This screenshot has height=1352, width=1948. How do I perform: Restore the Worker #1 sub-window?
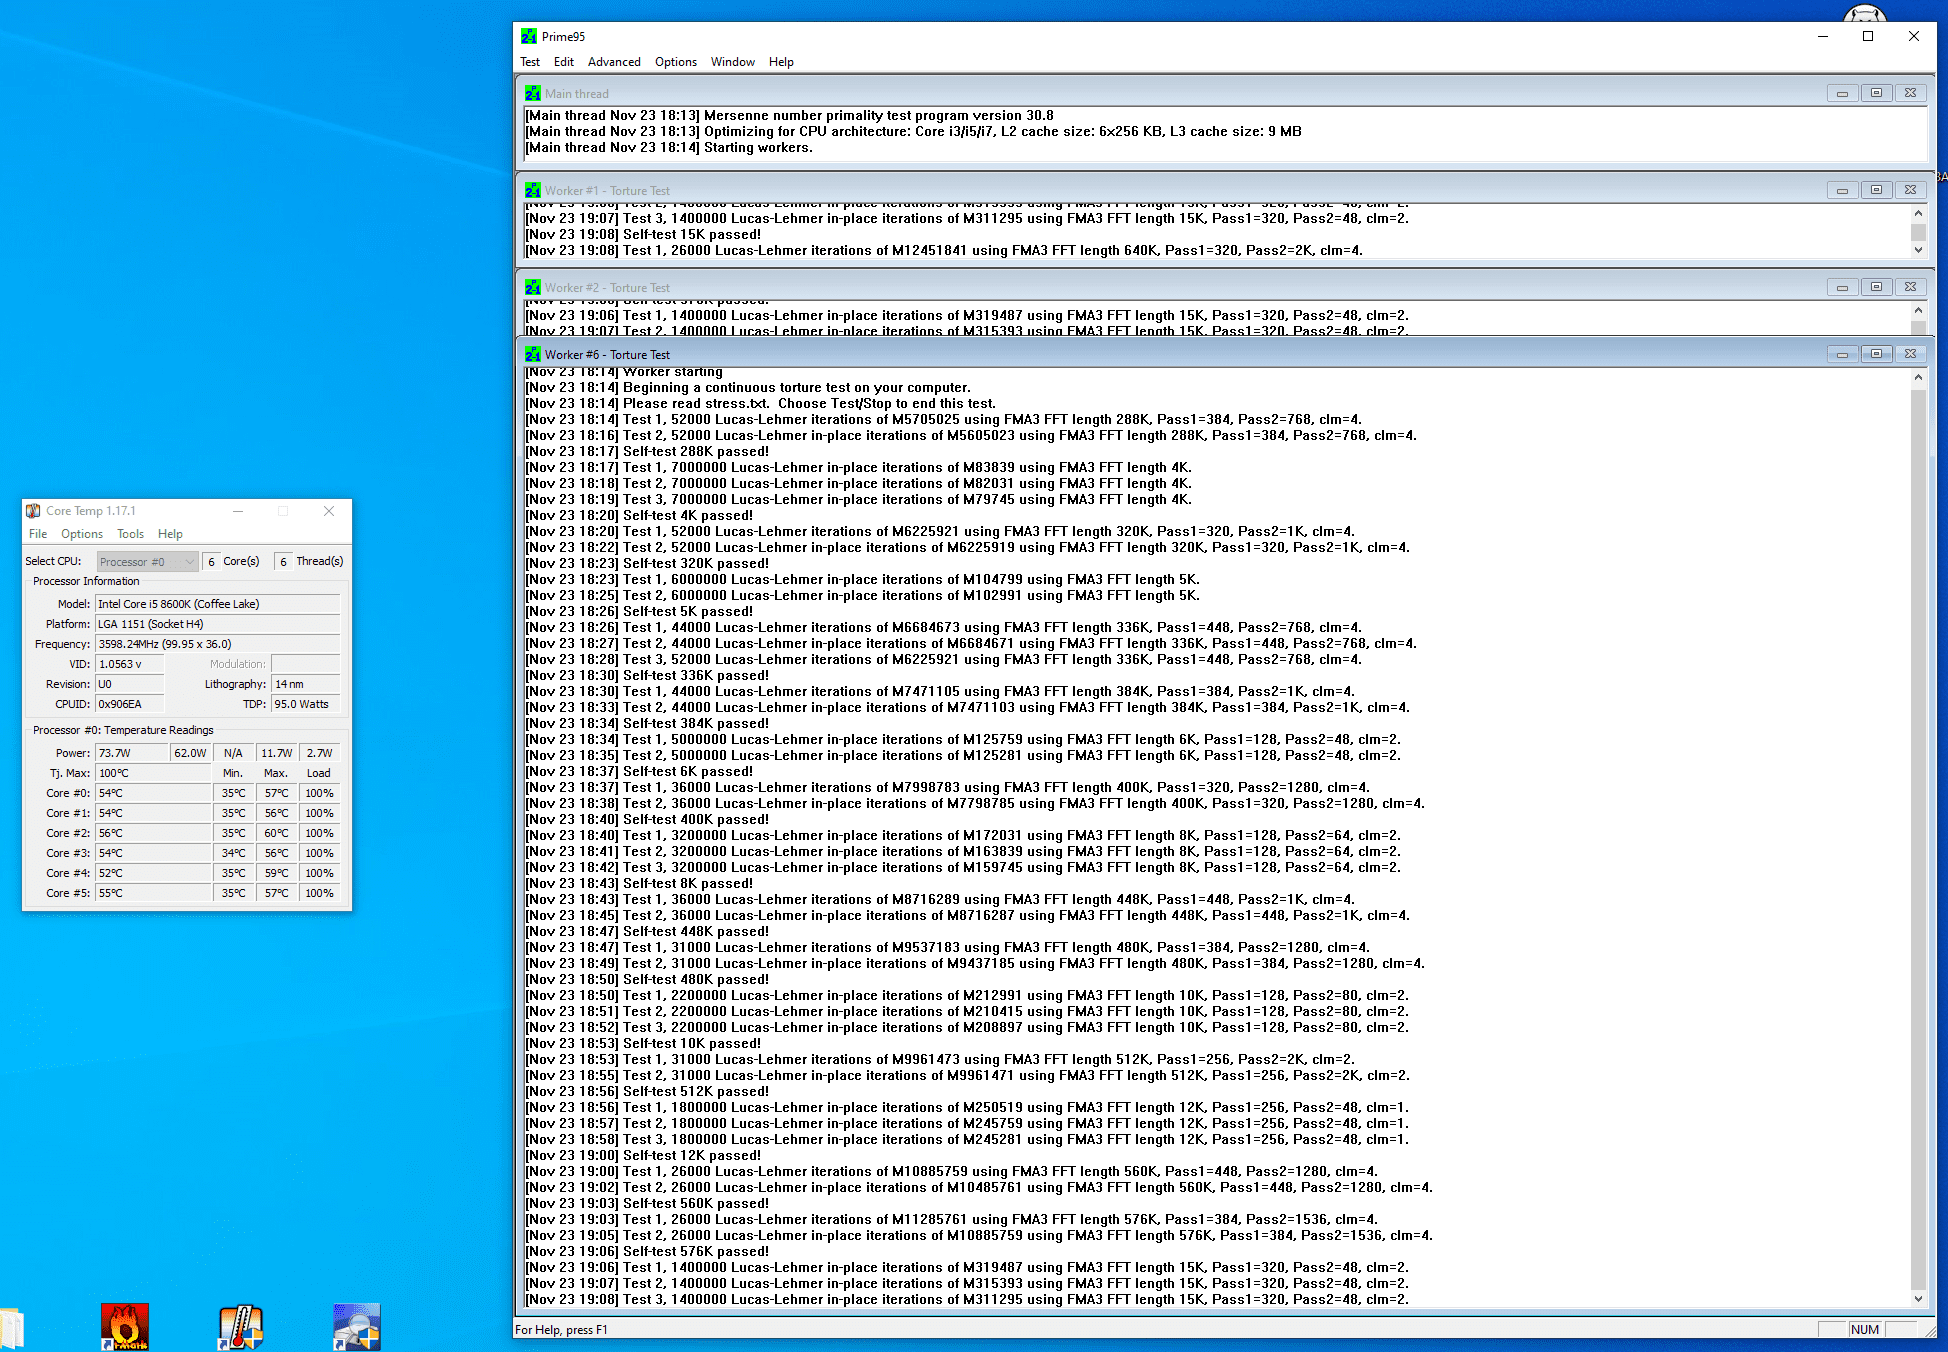click(1876, 190)
